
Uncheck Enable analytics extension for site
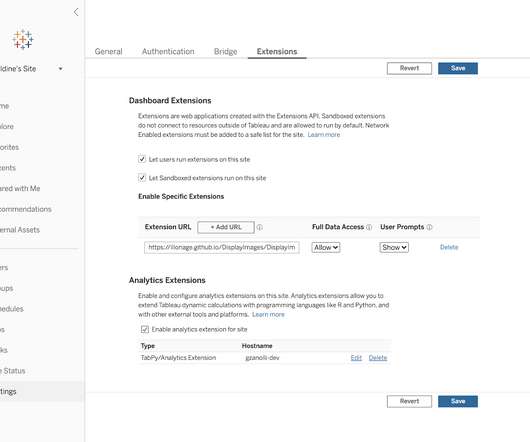(x=145, y=329)
